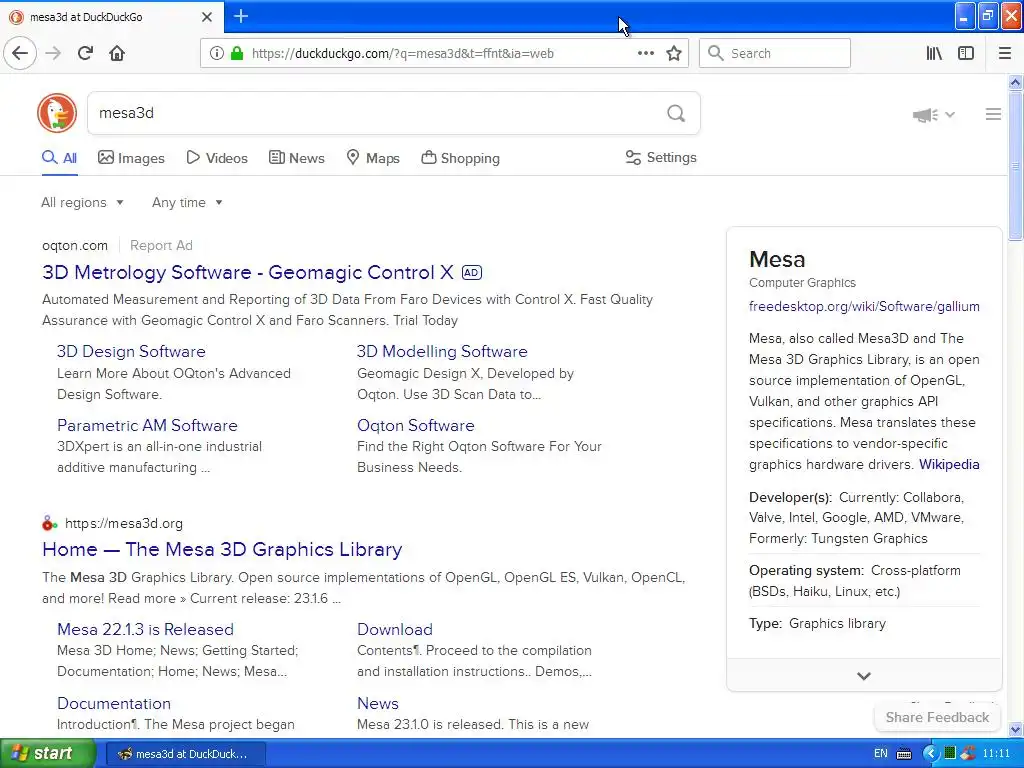
Task: Click the Firefox Search field
Action: tap(775, 54)
